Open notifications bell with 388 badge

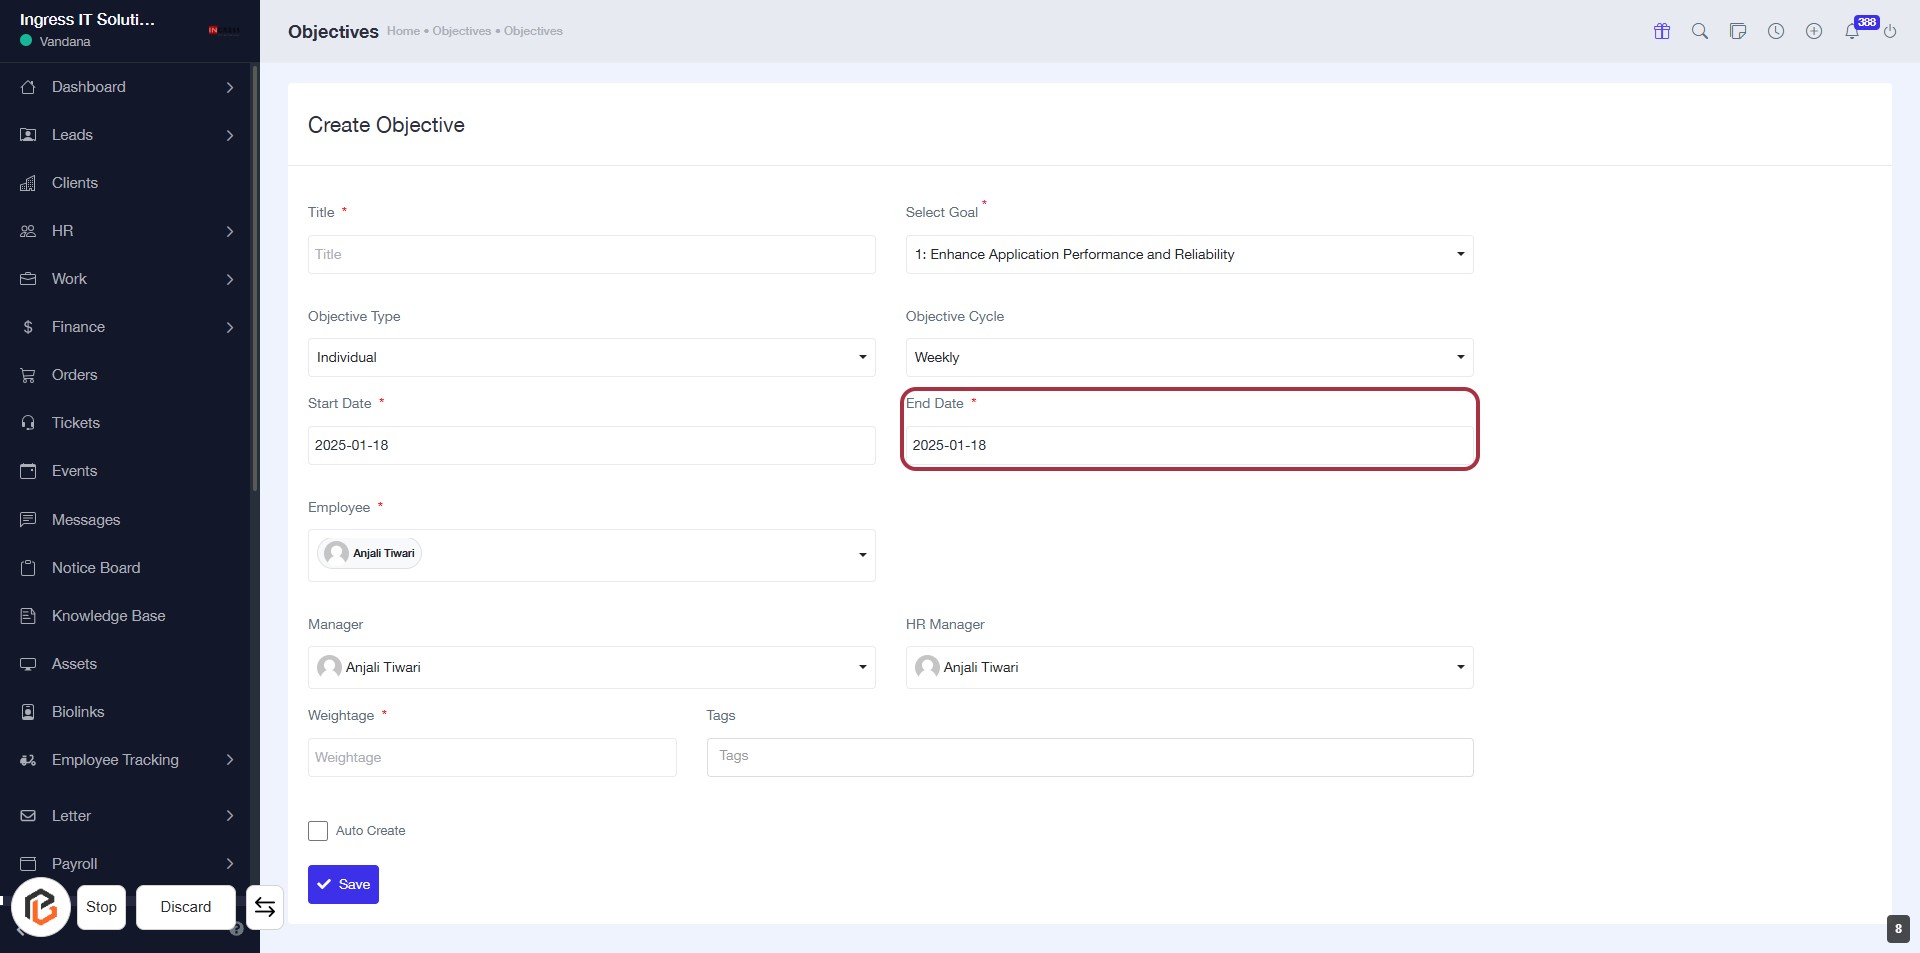pyautogui.click(x=1852, y=31)
